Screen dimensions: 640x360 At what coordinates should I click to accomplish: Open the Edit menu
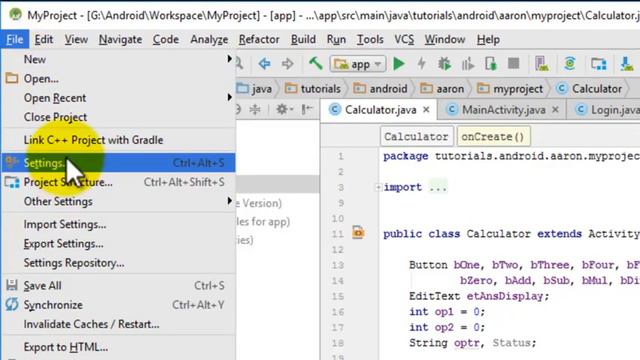click(x=44, y=40)
